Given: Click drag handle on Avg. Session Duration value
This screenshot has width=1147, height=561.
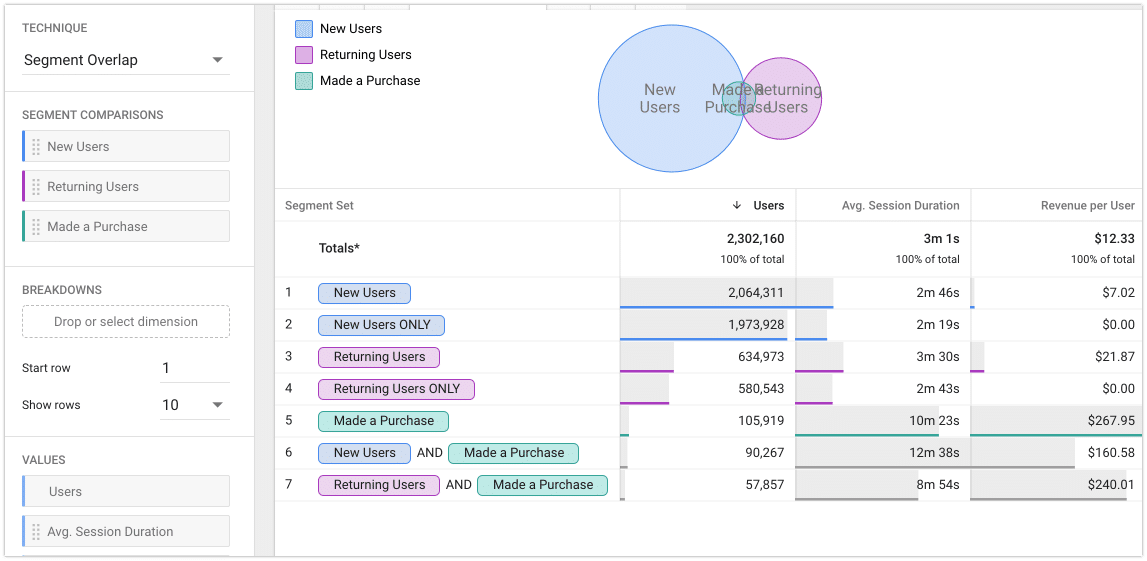Looking at the screenshot, I should [37, 532].
